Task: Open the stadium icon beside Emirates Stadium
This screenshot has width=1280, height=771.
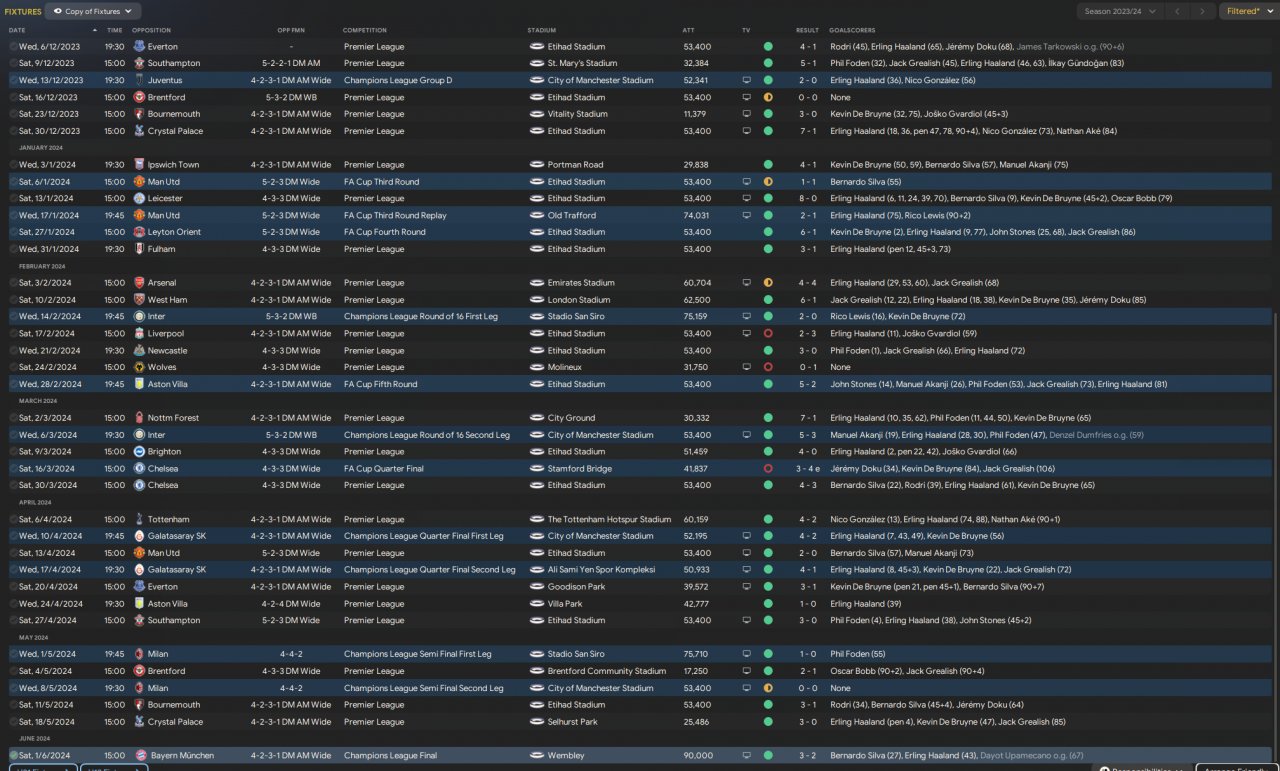Action: point(536,283)
